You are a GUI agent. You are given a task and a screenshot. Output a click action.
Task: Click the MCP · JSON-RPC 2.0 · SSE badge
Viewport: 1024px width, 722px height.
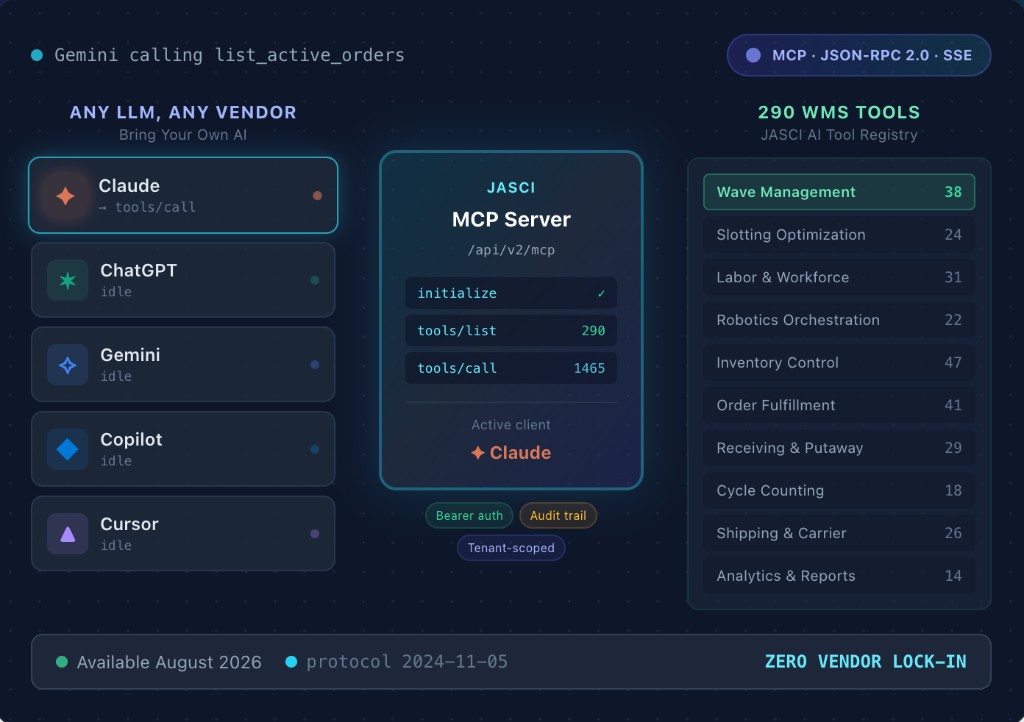859,55
